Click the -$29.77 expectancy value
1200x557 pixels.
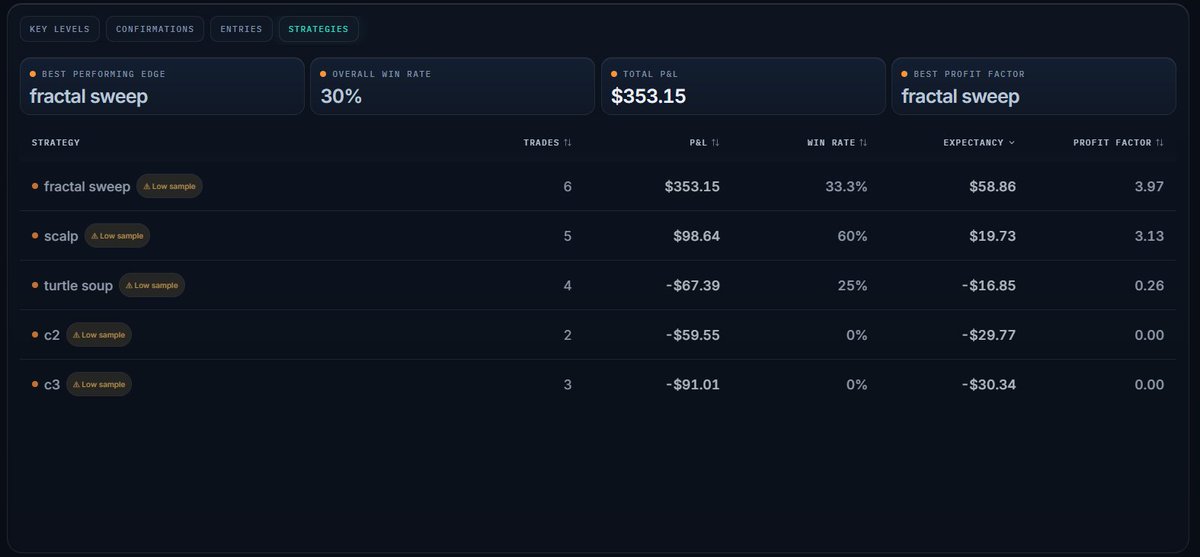pyautogui.click(x=988, y=335)
